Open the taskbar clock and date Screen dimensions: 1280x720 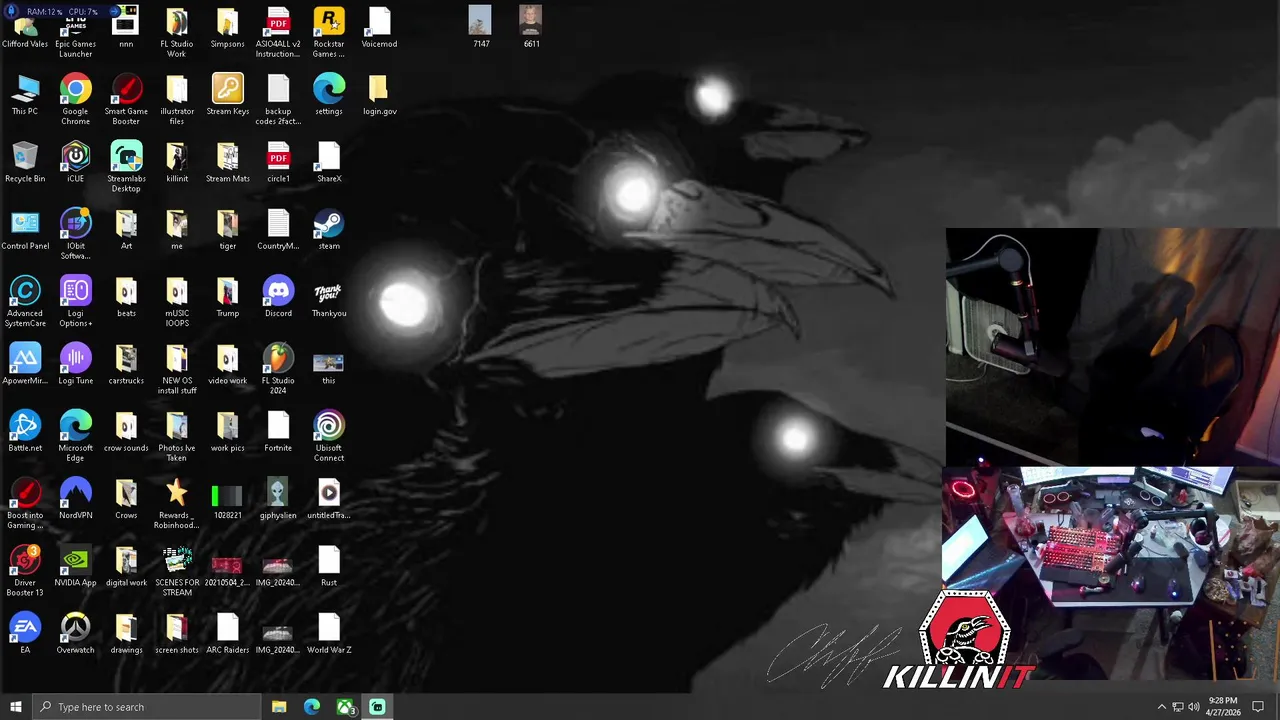(x=1223, y=707)
